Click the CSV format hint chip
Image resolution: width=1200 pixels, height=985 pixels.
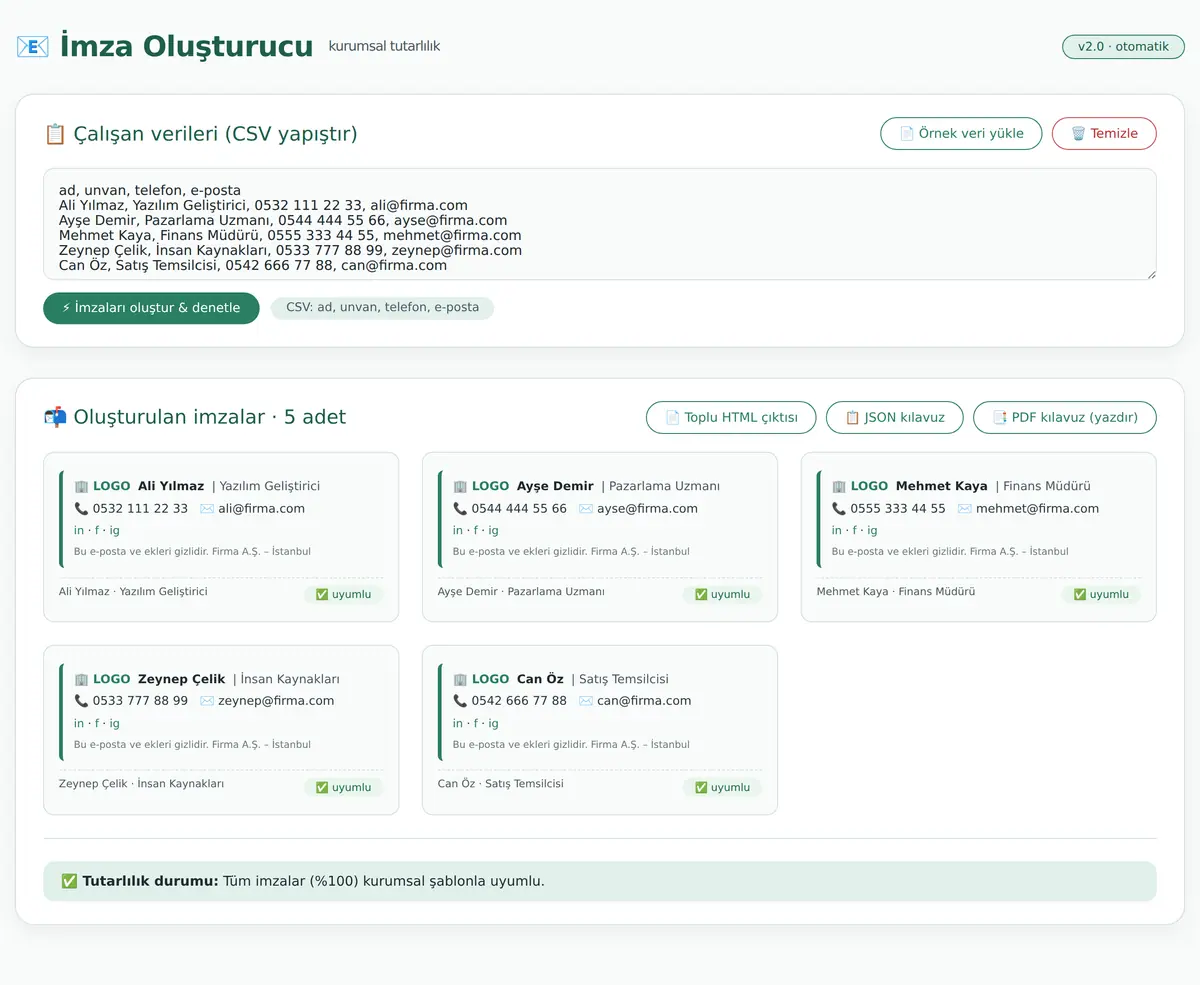382,308
